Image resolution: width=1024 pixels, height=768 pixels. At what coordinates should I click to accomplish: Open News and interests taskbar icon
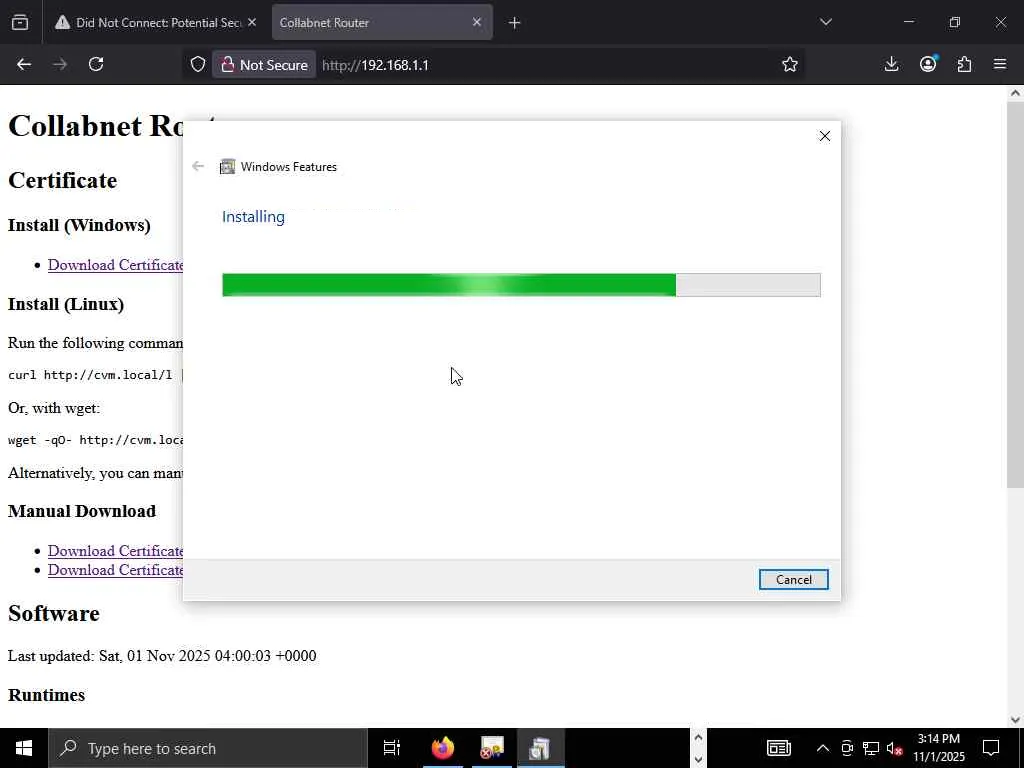pyautogui.click(x=778, y=748)
